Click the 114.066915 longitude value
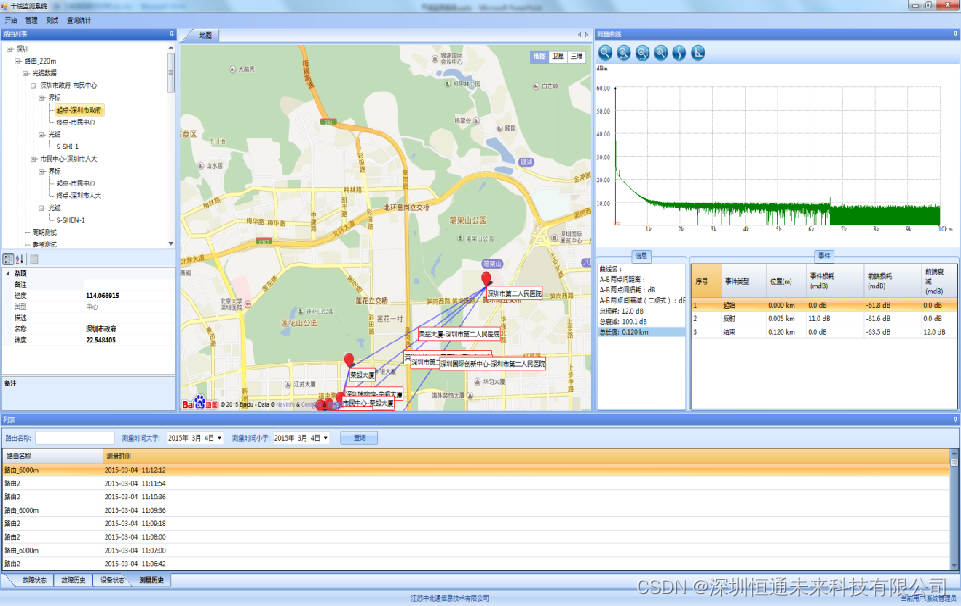 (x=103, y=295)
